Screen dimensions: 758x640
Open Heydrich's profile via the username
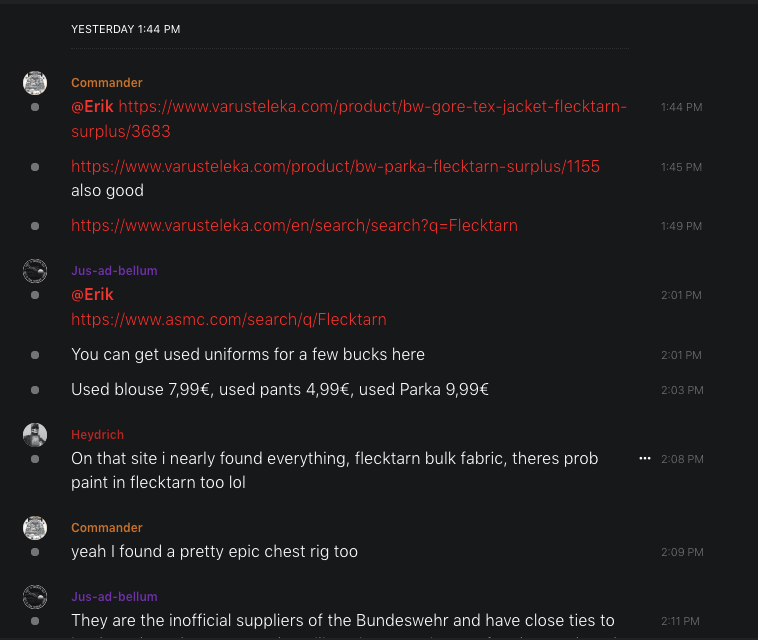pos(97,435)
